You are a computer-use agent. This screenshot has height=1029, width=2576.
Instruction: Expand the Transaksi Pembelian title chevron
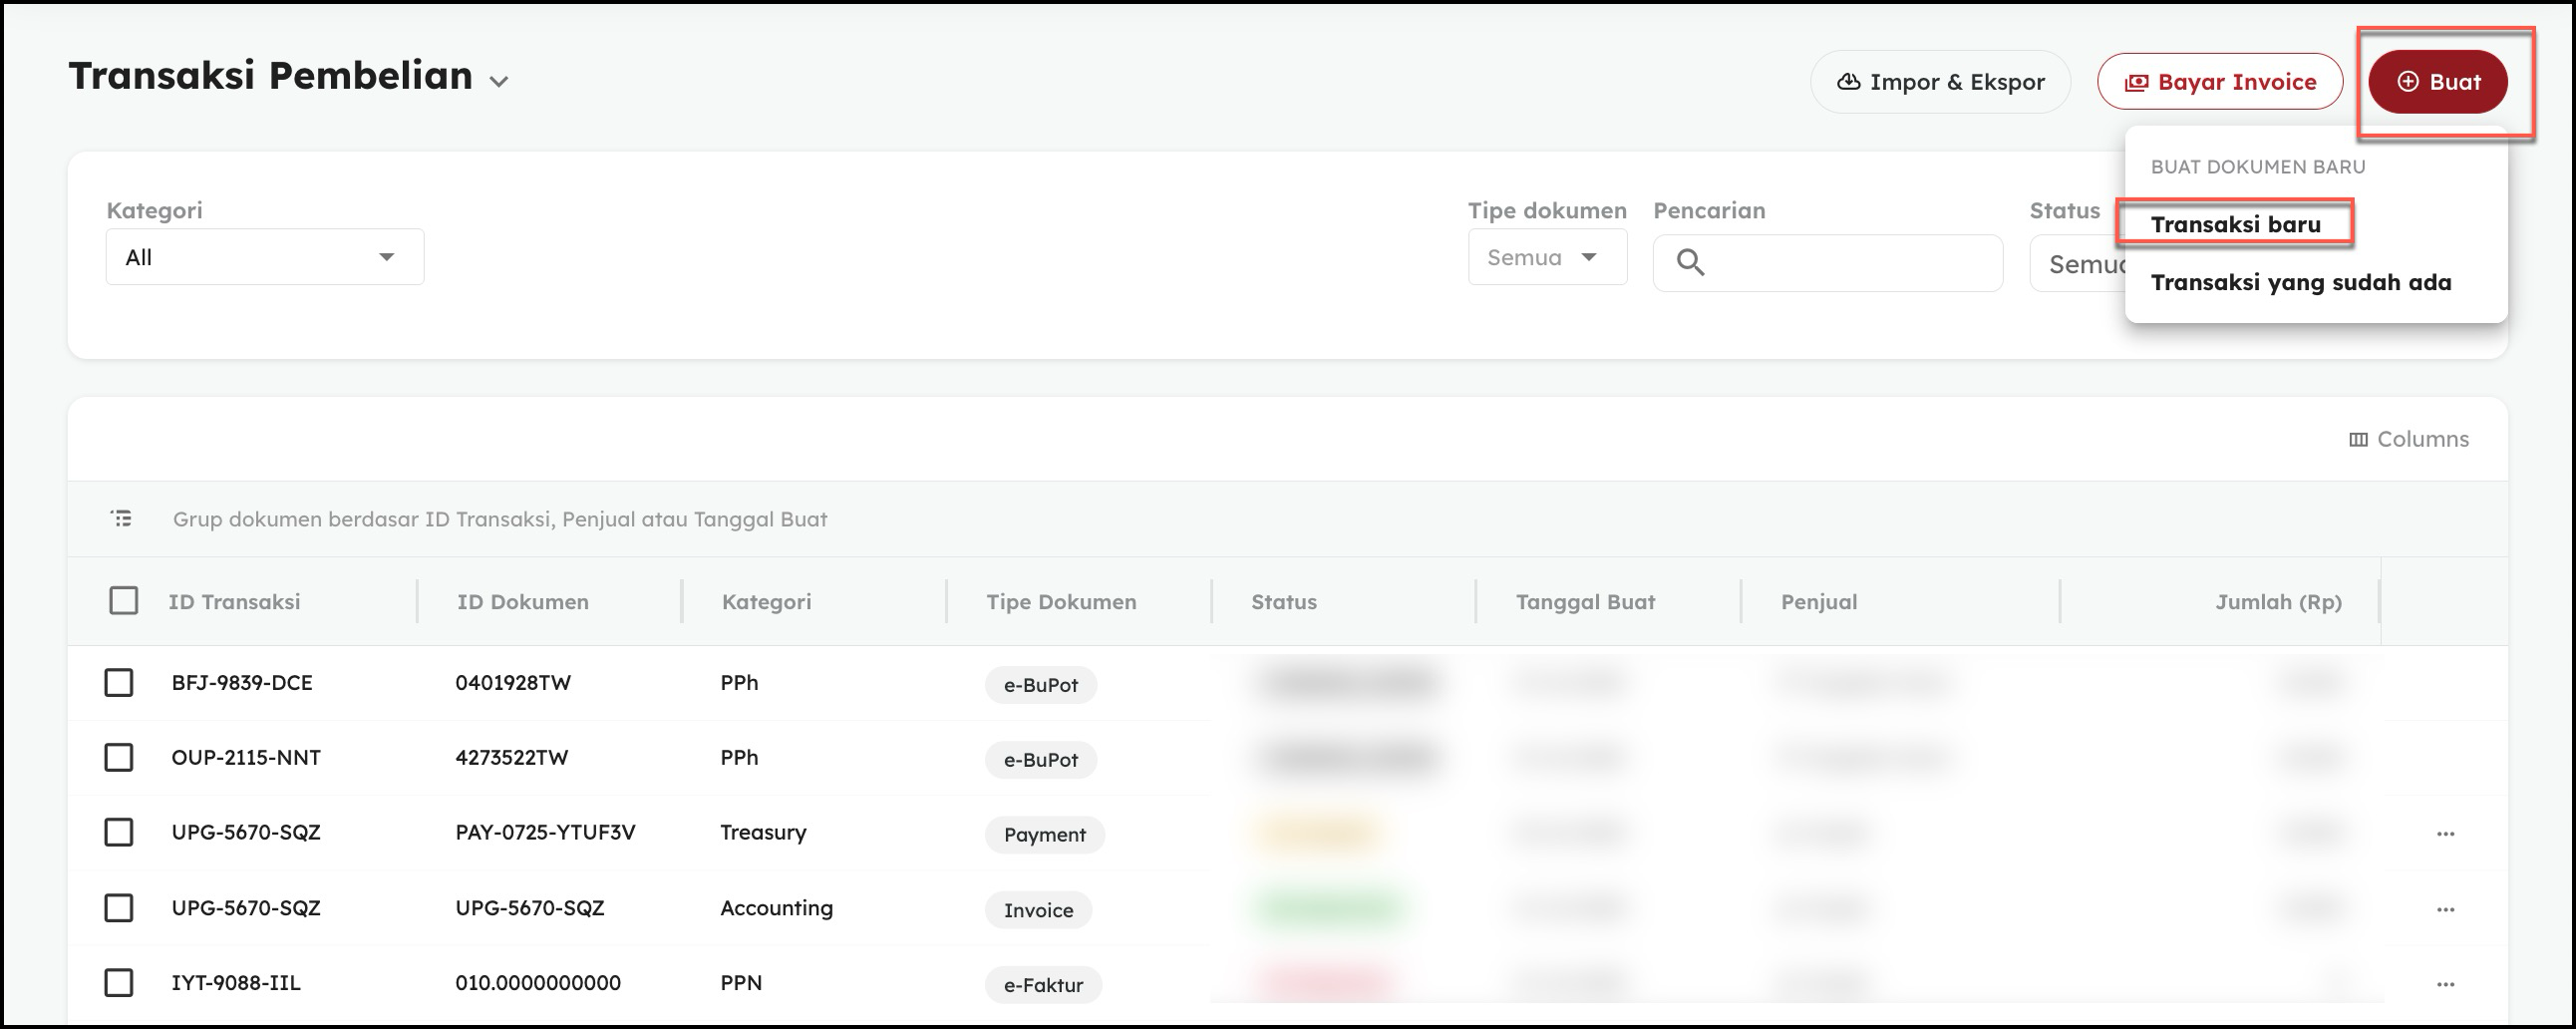(499, 82)
